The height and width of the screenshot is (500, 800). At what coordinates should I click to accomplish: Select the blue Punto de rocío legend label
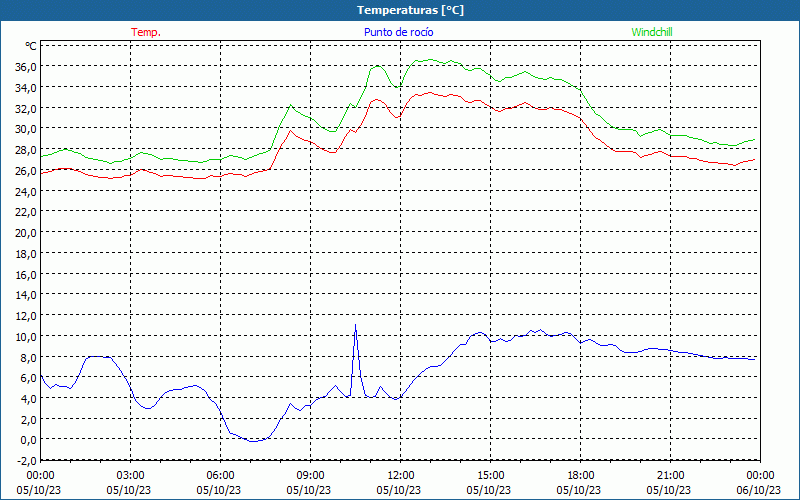pos(398,32)
